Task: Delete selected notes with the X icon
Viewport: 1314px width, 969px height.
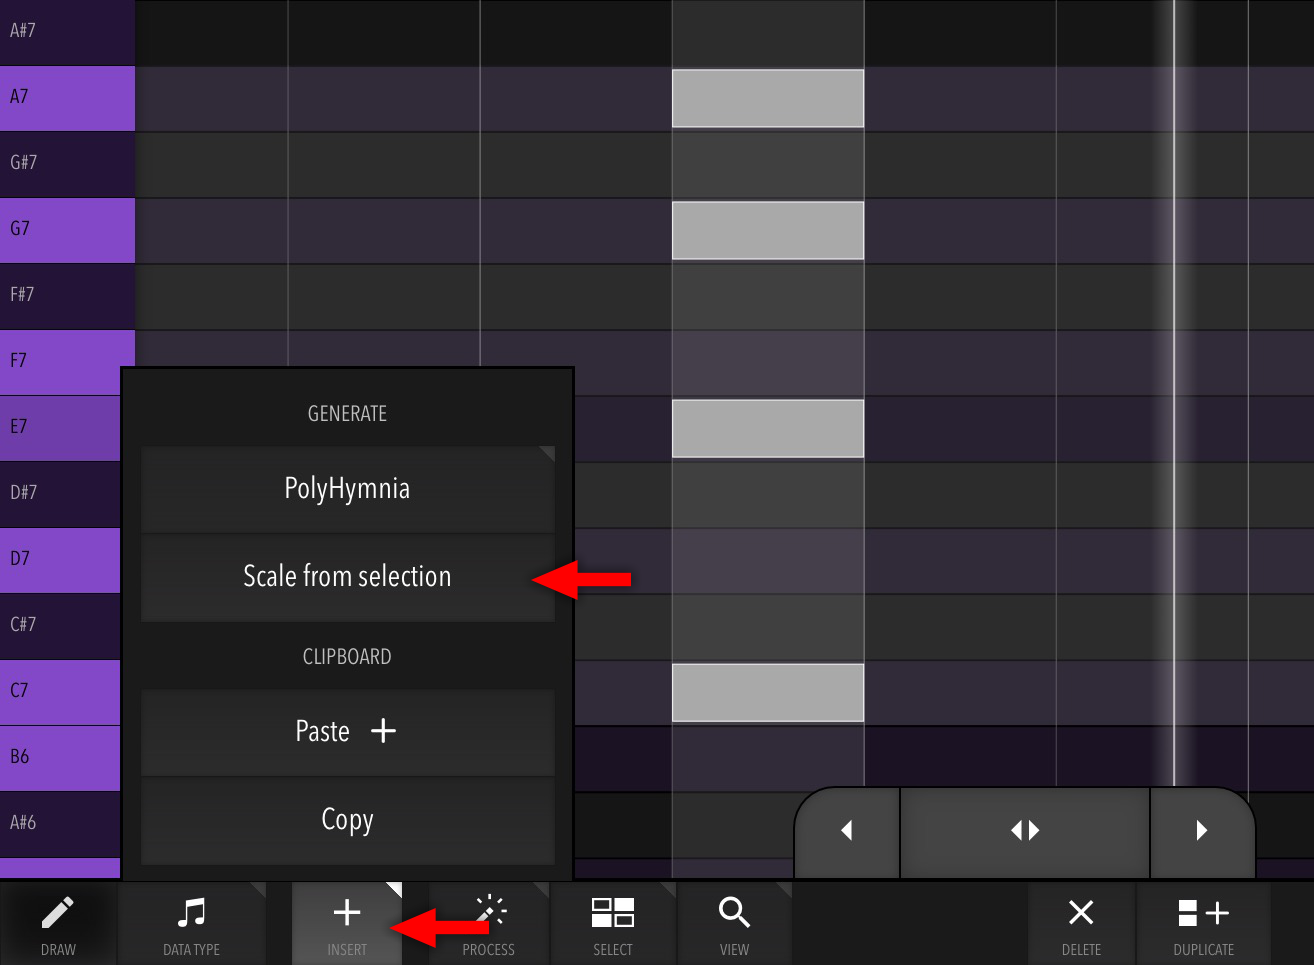Action: pyautogui.click(x=1081, y=924)
